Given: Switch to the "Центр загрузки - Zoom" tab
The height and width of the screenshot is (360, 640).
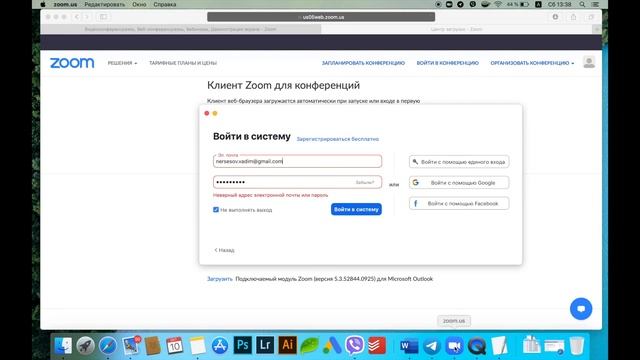Looking at the screenshot, I should 456,29.
